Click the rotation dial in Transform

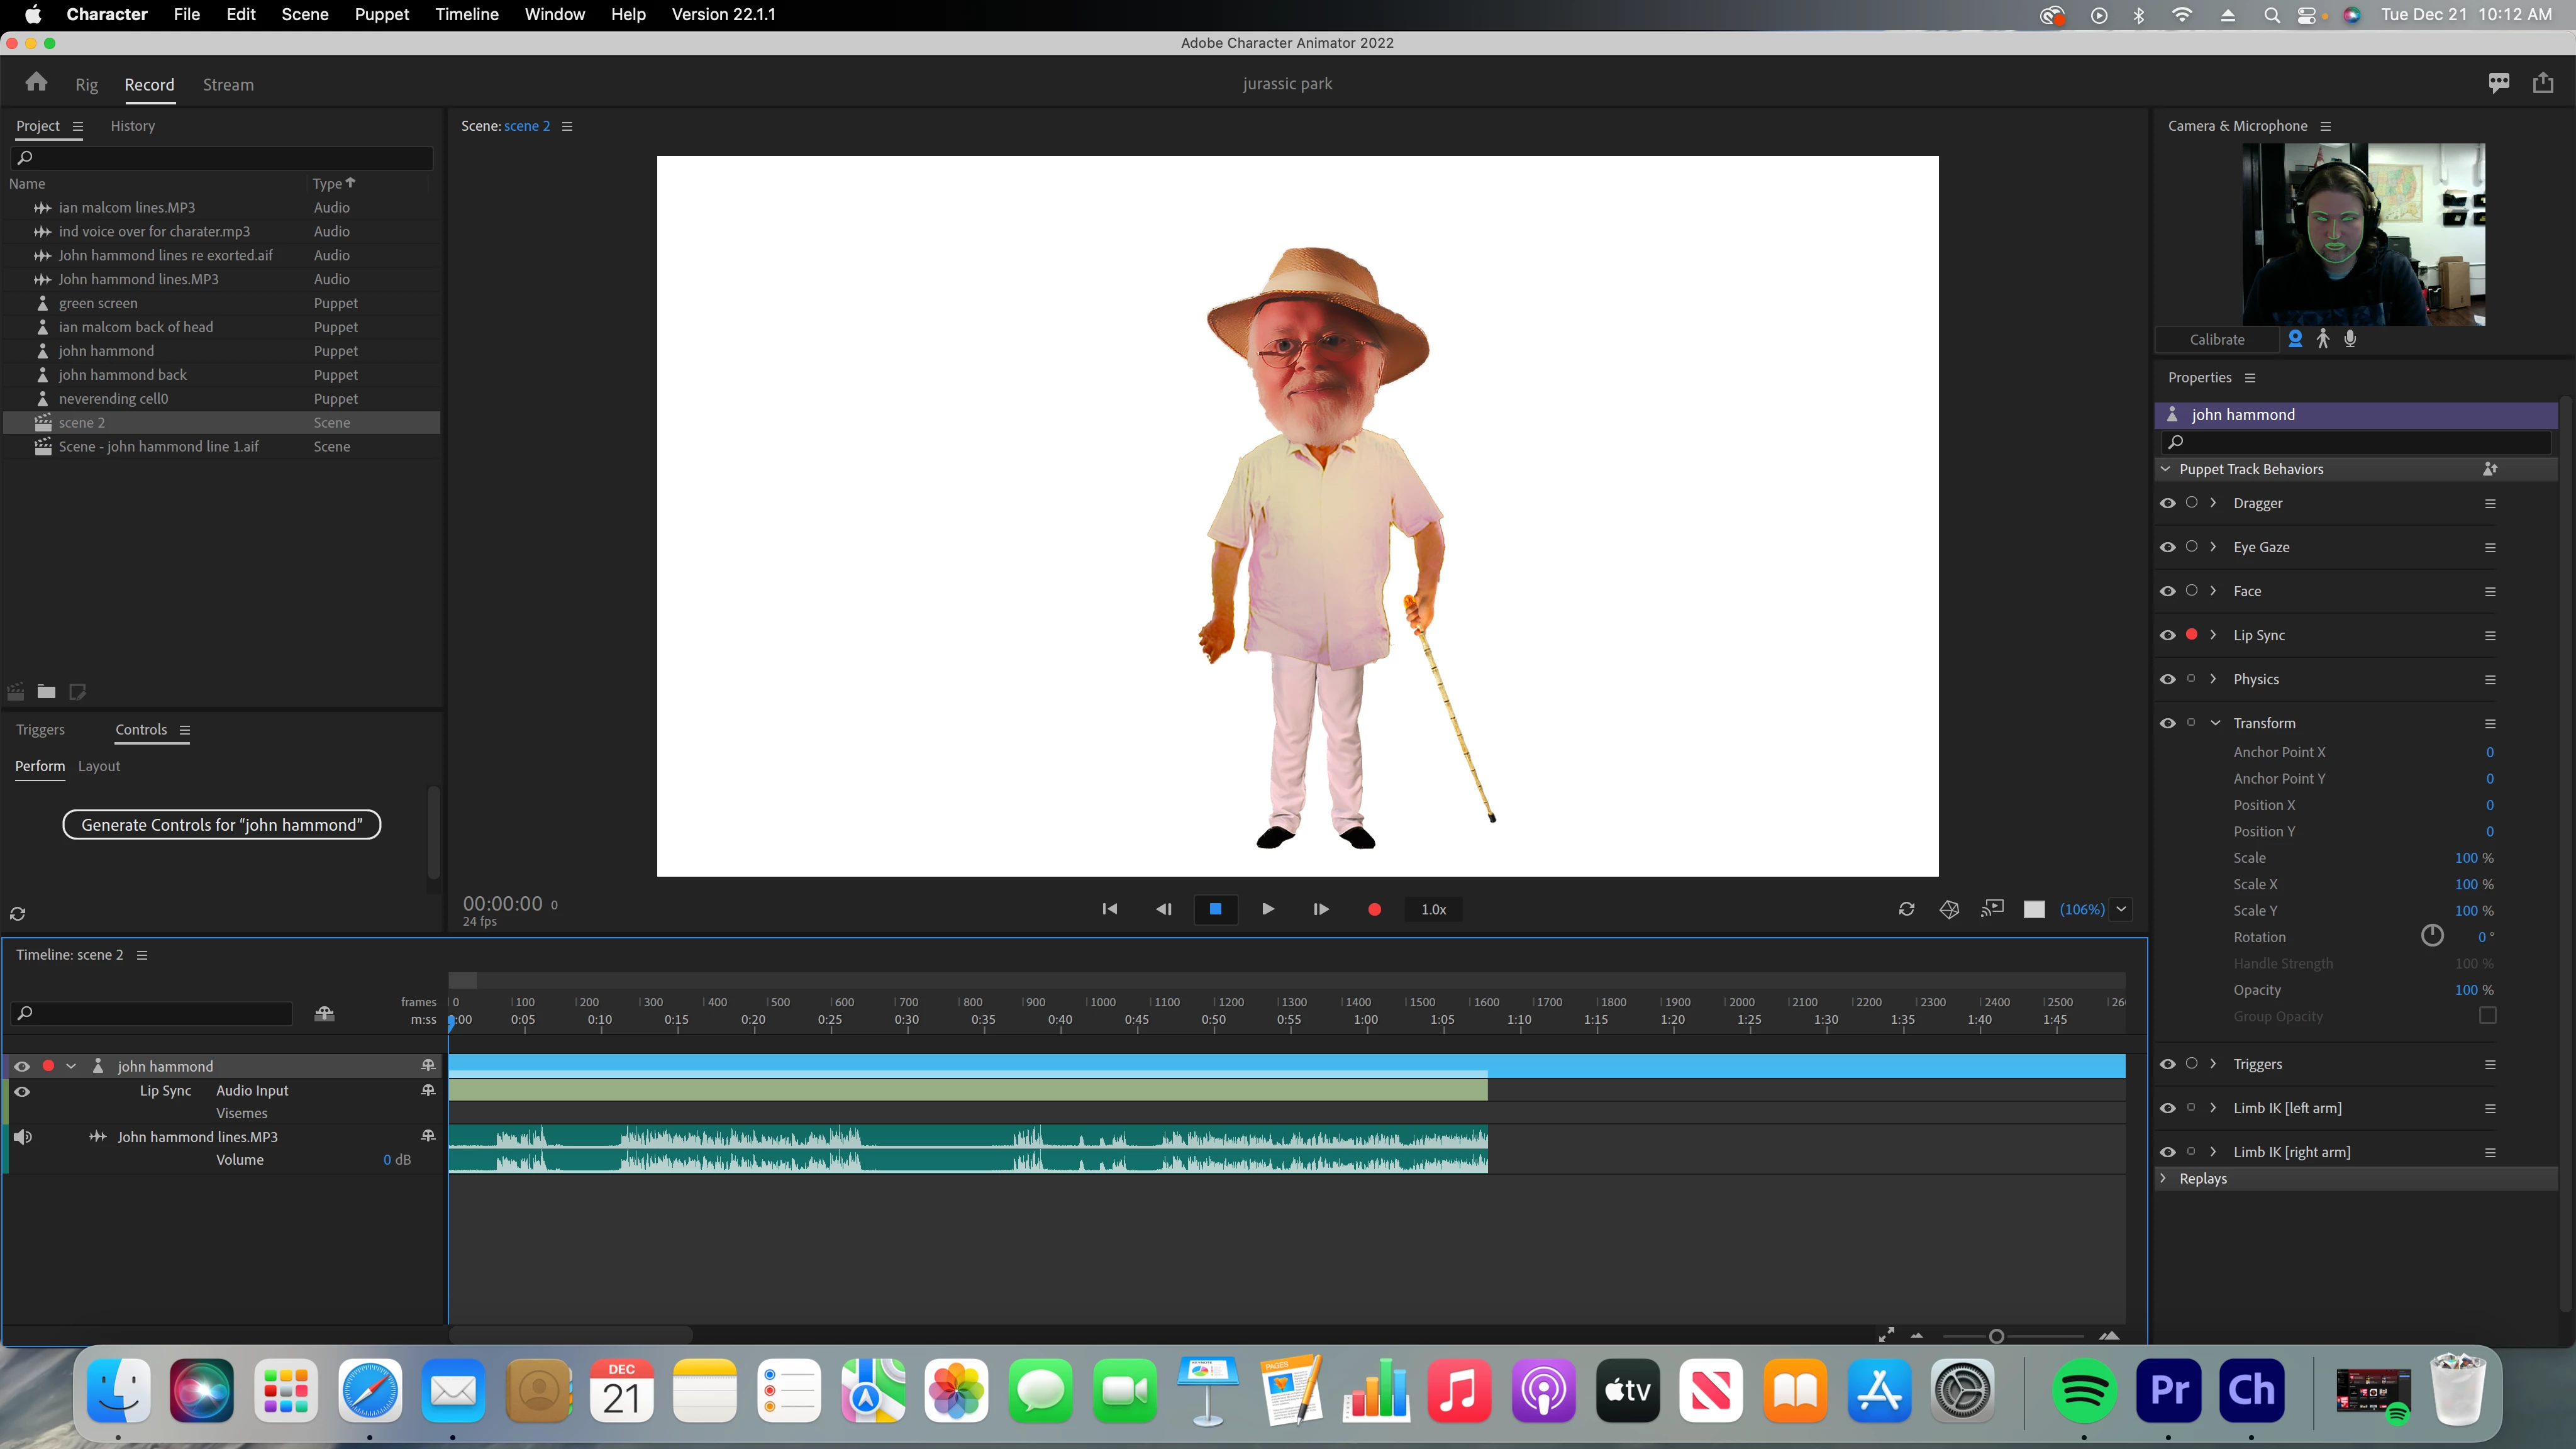2432,936
